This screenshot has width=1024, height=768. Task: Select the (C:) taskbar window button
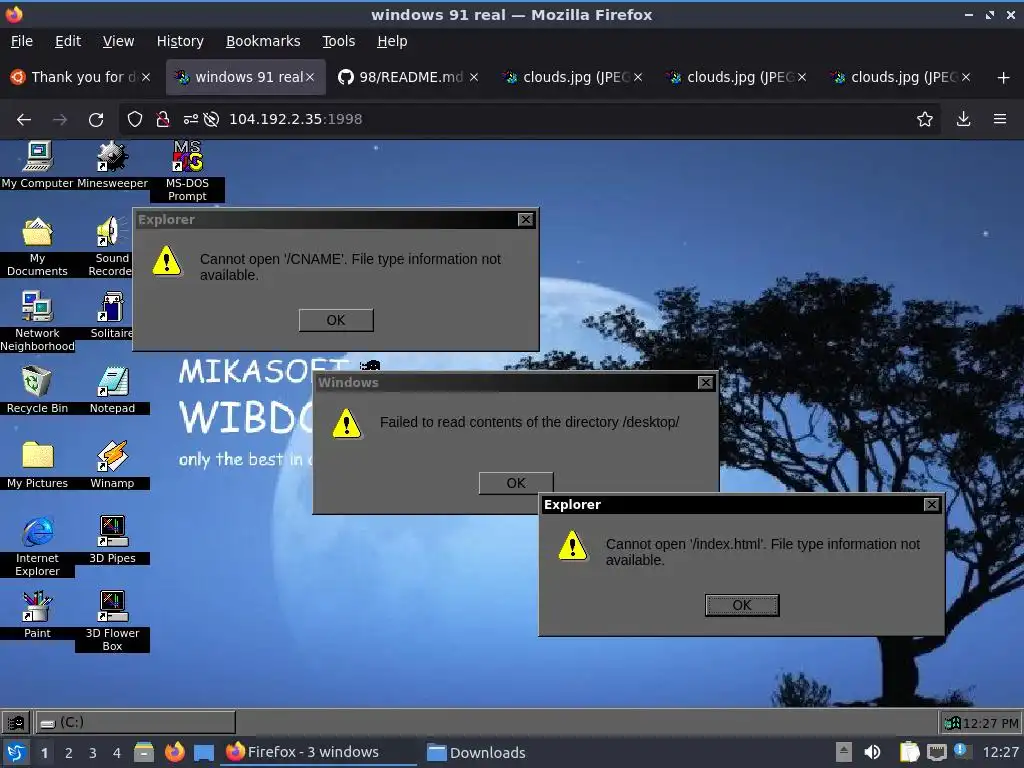click(135, 722)
